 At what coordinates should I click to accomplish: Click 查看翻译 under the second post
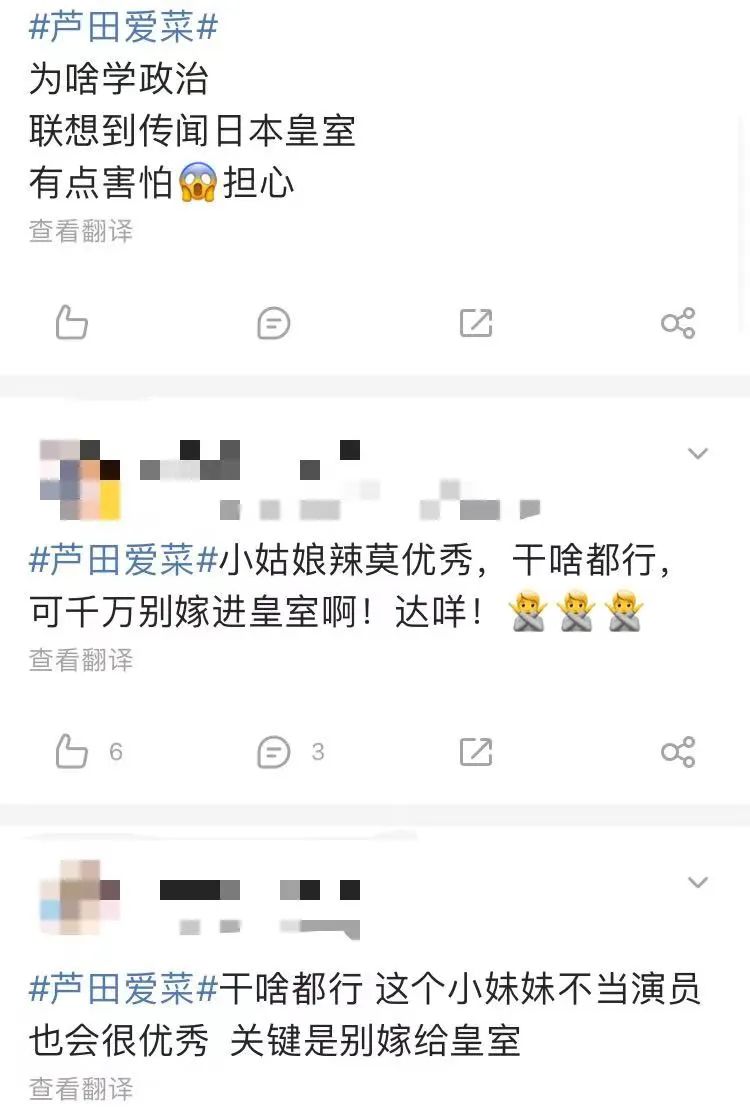pos(81,660)
